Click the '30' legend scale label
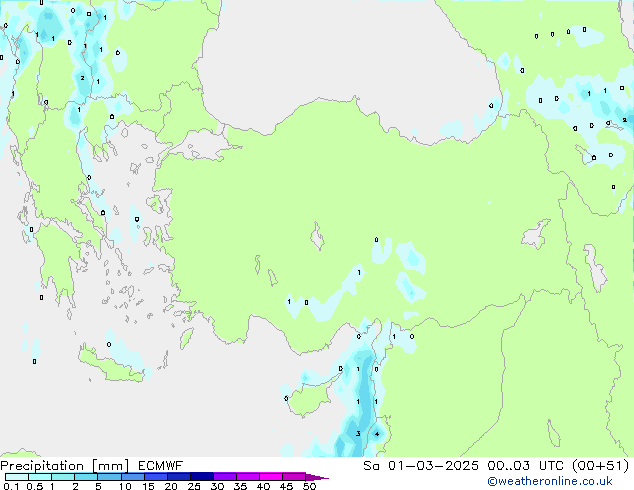The width and height of the screenshot is (634, 490). click(x=217, y=486)
